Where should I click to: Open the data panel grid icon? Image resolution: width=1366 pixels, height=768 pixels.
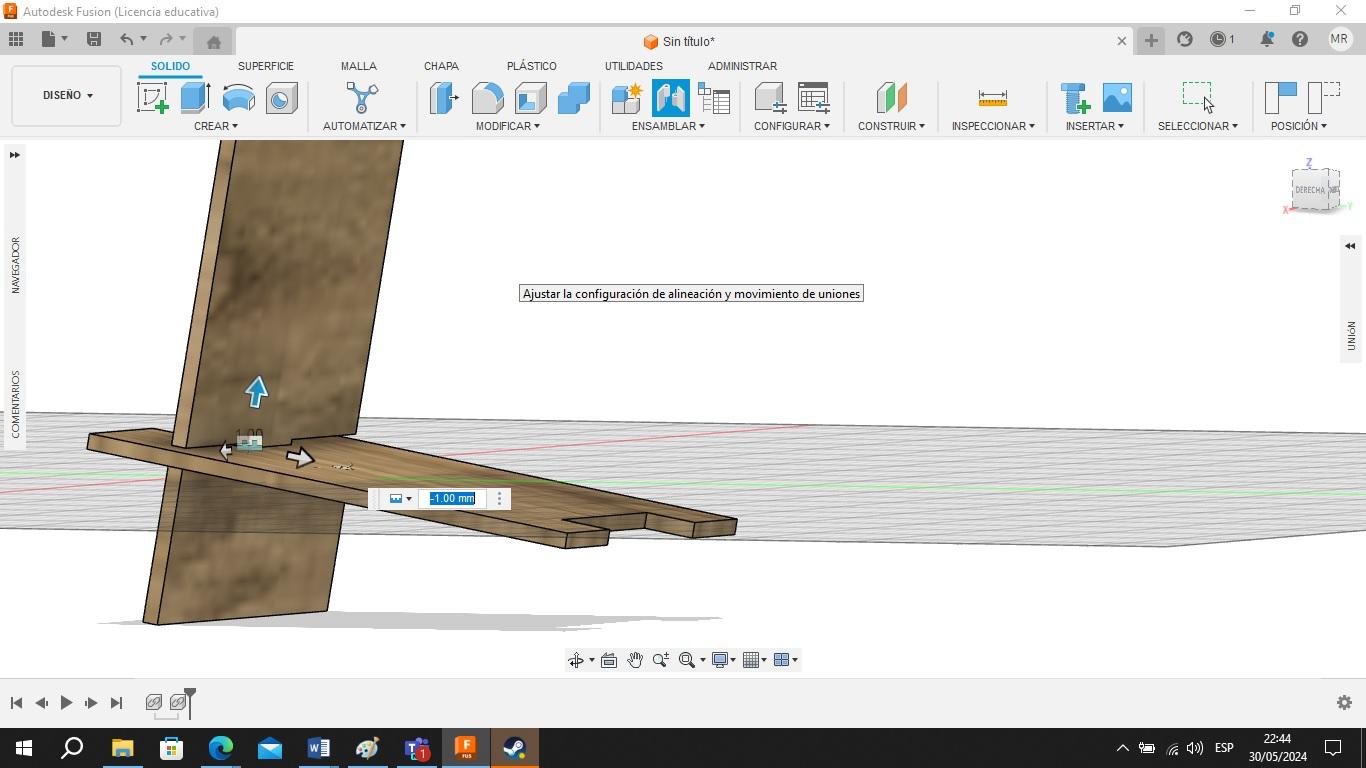(x=16, y=39)
